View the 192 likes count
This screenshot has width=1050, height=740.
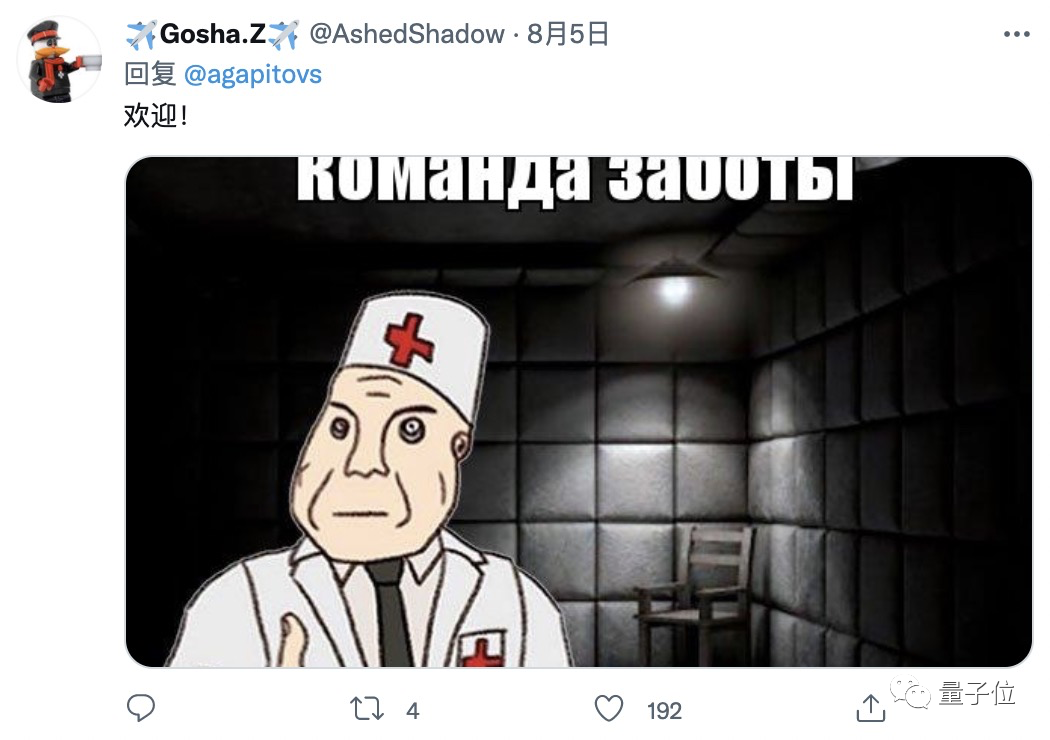point(664,711)
